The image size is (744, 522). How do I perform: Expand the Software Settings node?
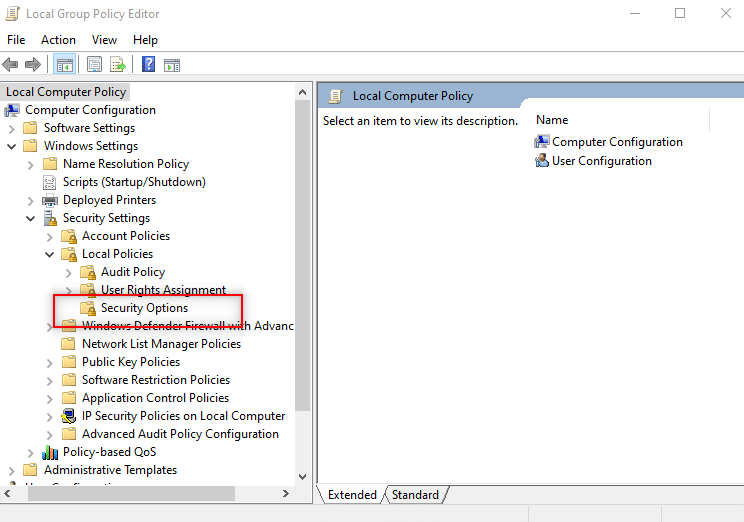coord(12,129)
